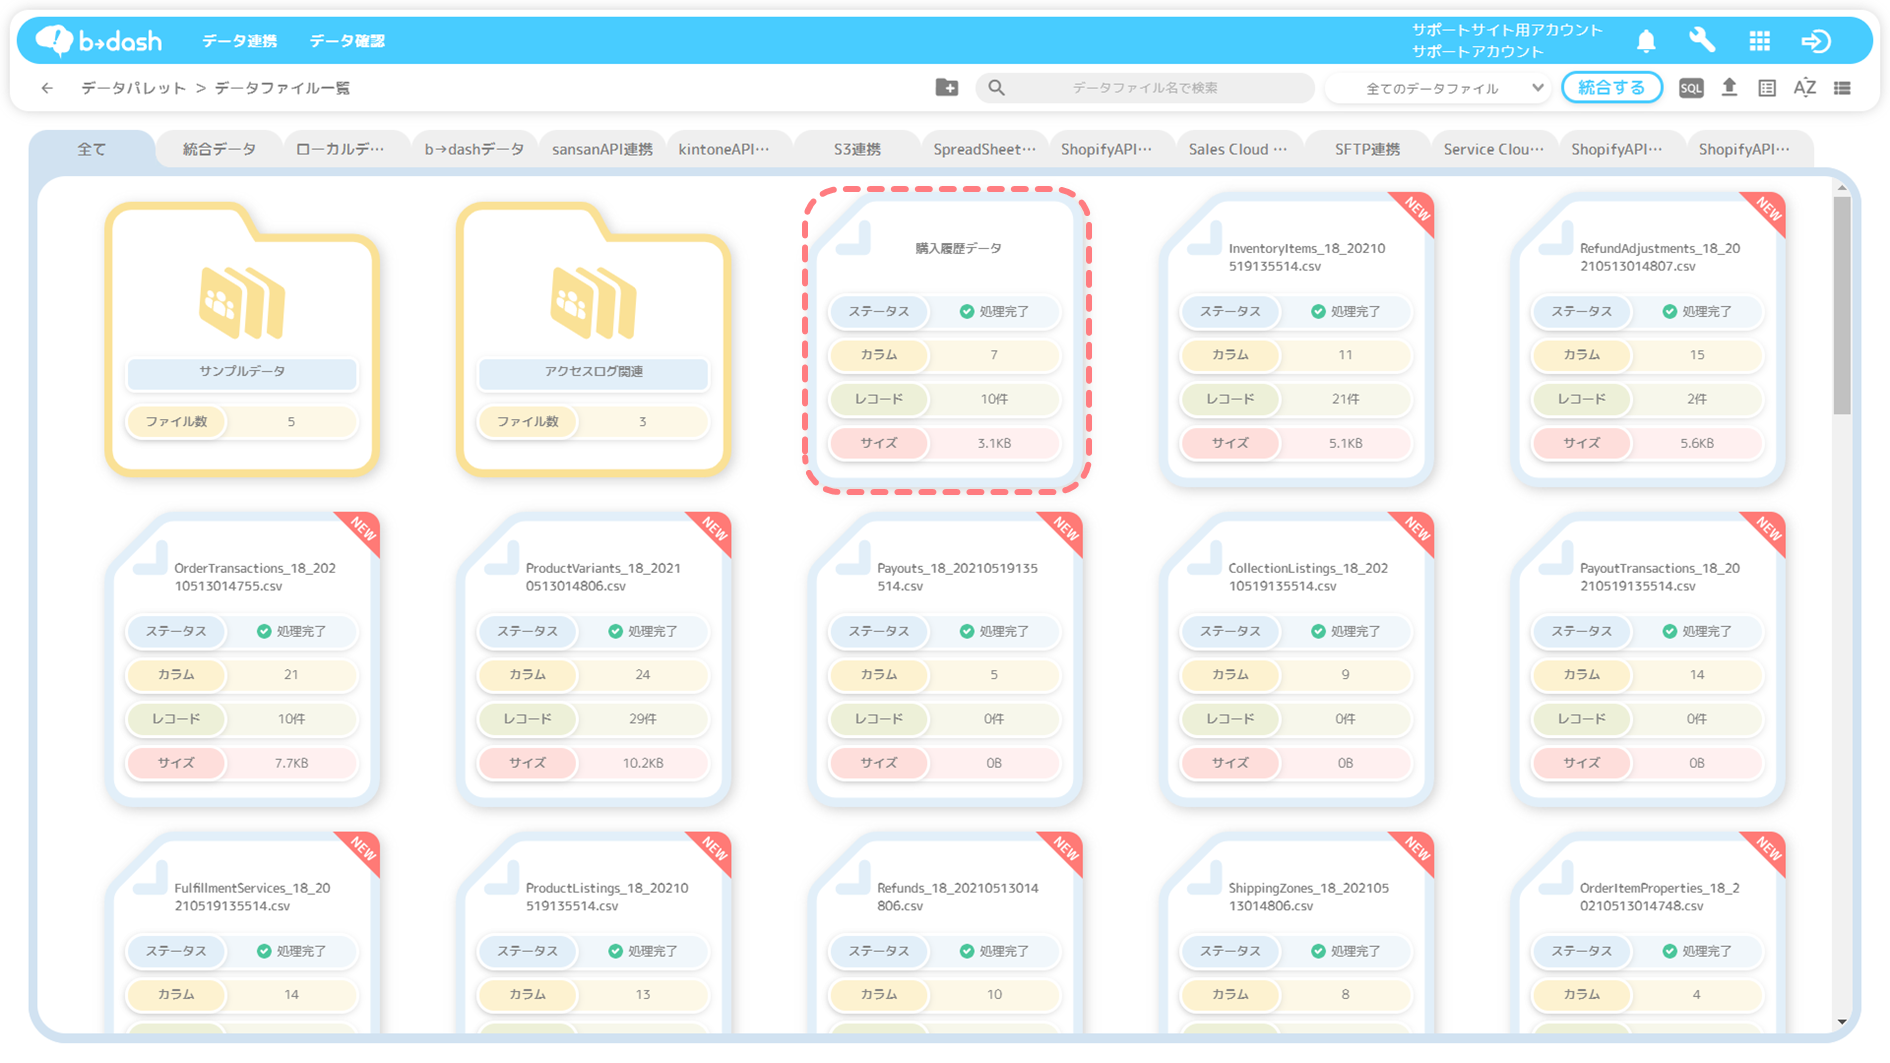The height and width of the screenshot is (1063, 1890).
Task: Click file icon on ProductListings card
Action: pyautogui.click(x=502, y=878)
